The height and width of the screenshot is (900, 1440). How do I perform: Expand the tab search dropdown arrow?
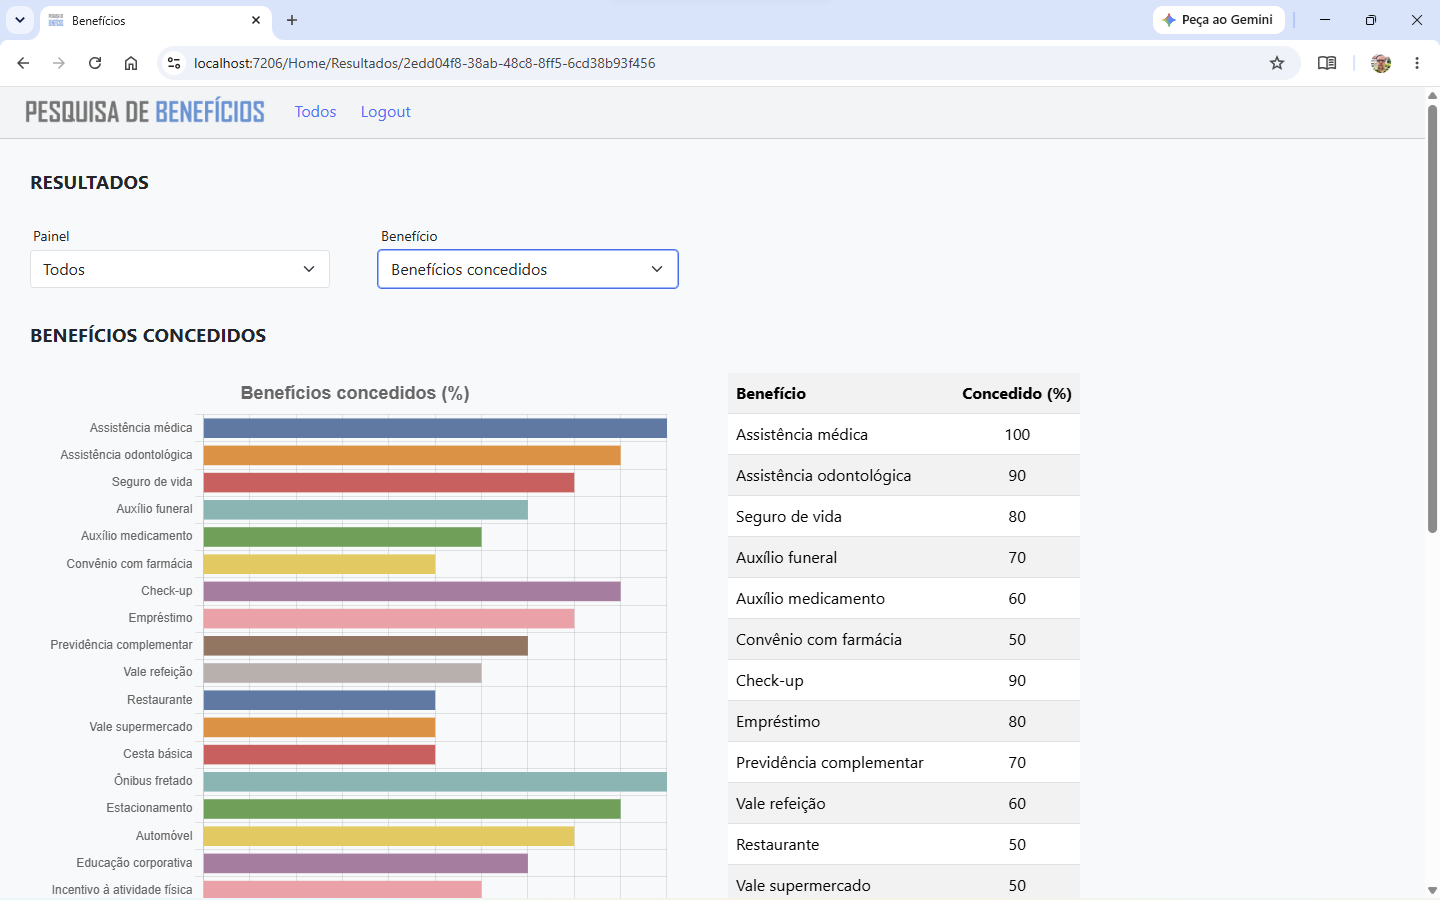[19, 20]
